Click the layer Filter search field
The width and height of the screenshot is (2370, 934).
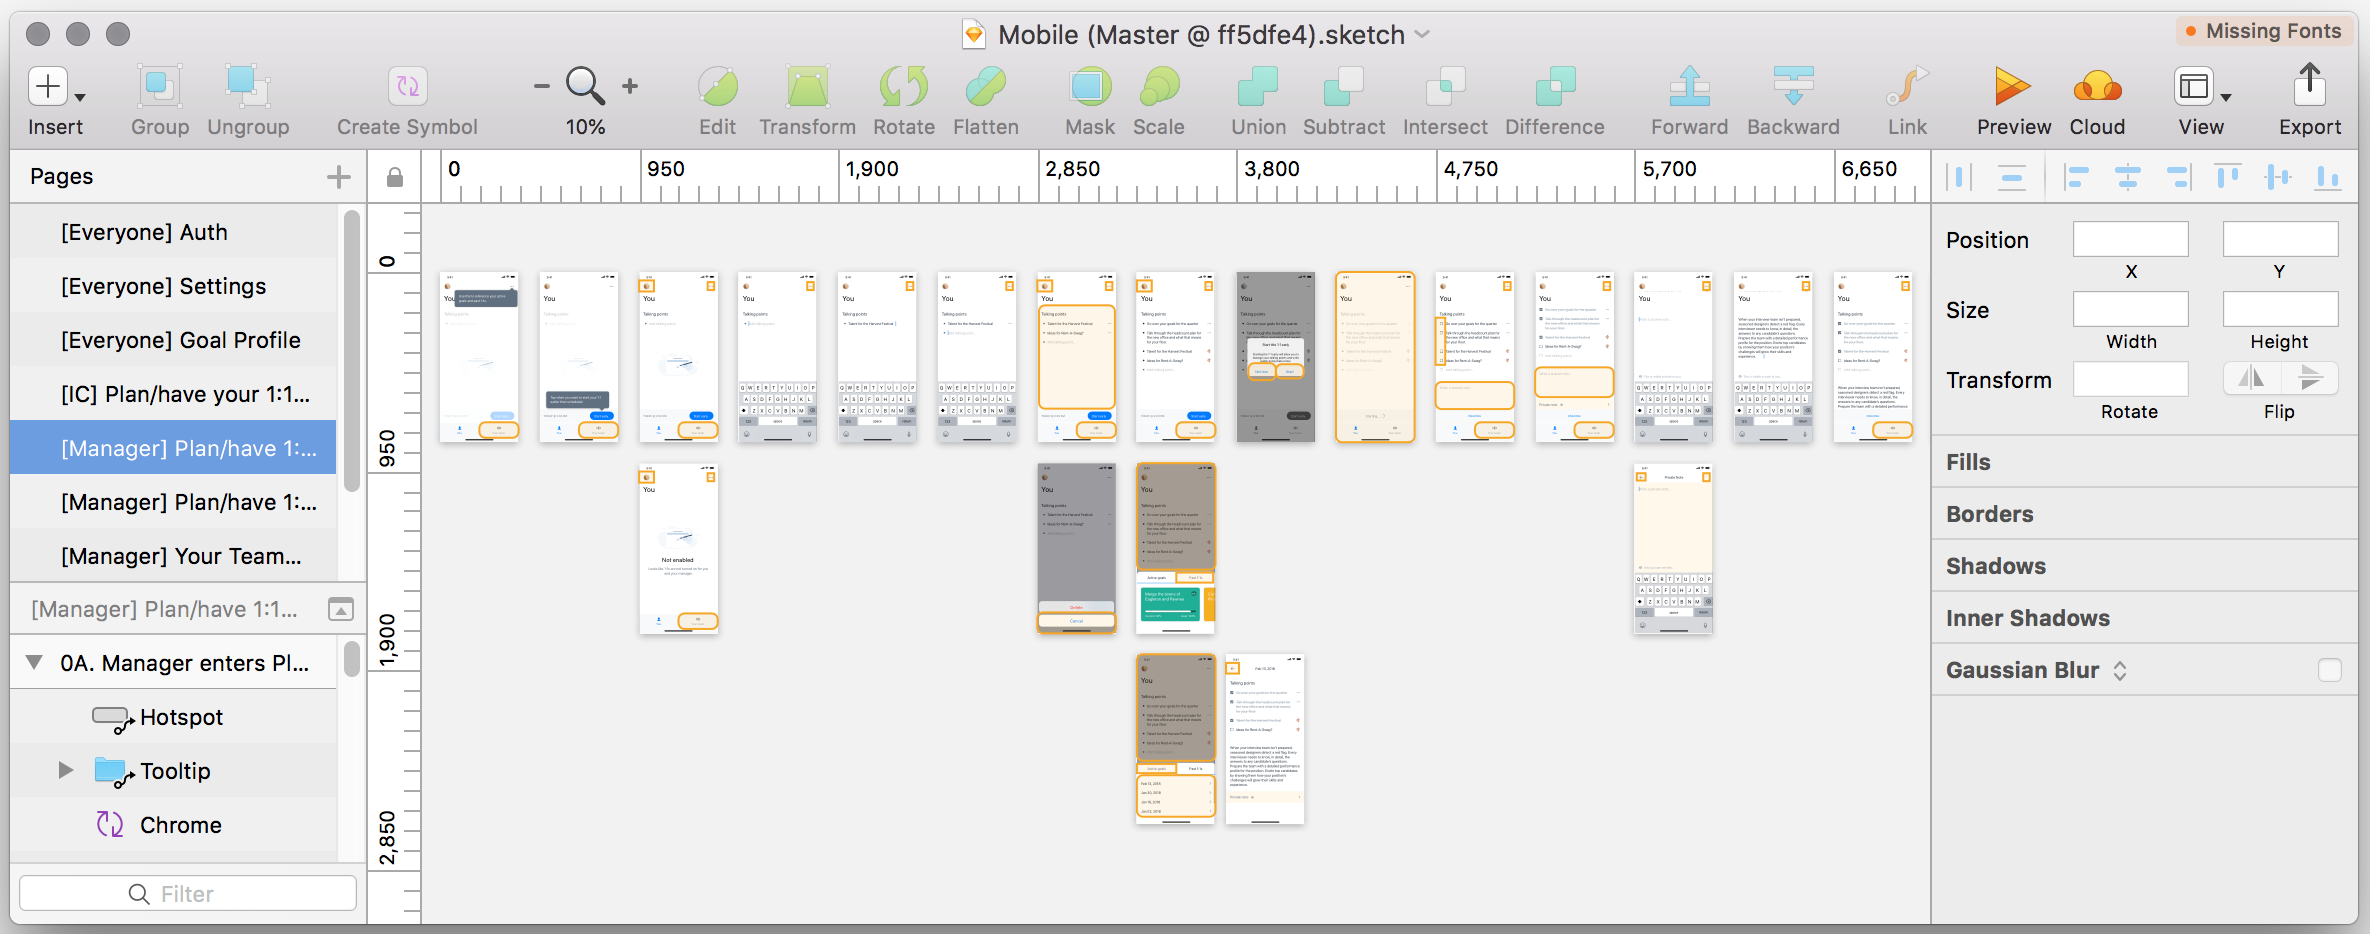pyautogui.click(x=188, y=893)
